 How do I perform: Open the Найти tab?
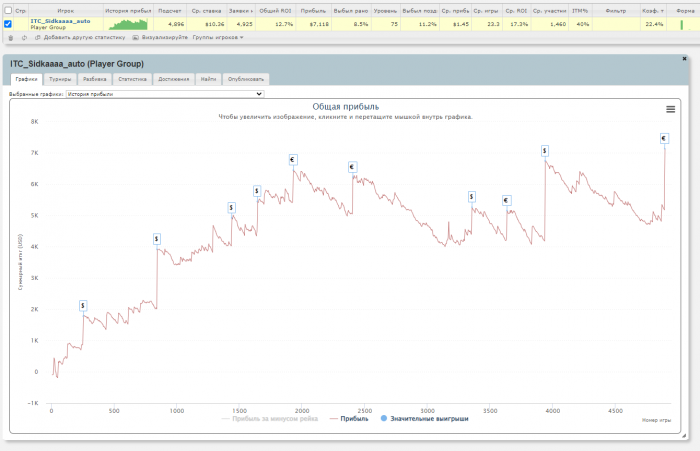point(208,79)
